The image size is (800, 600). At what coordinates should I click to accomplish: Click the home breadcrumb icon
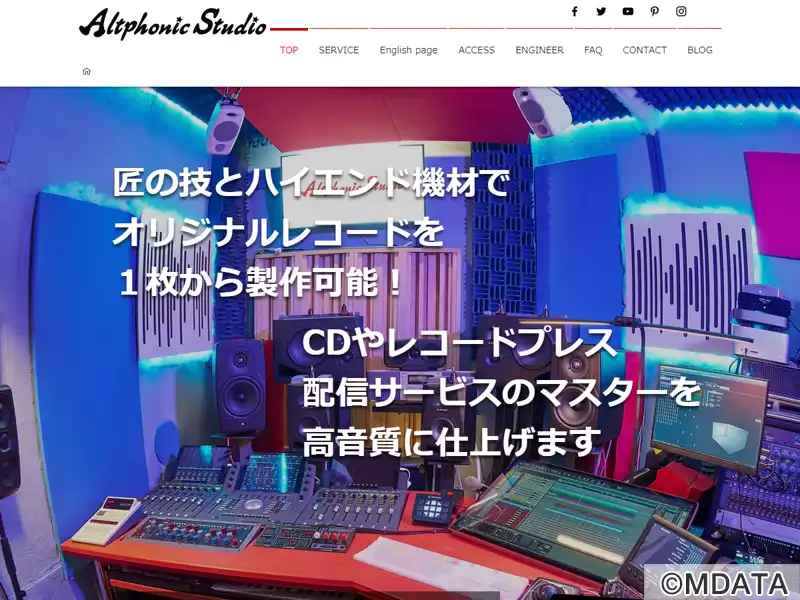point(86,71)
